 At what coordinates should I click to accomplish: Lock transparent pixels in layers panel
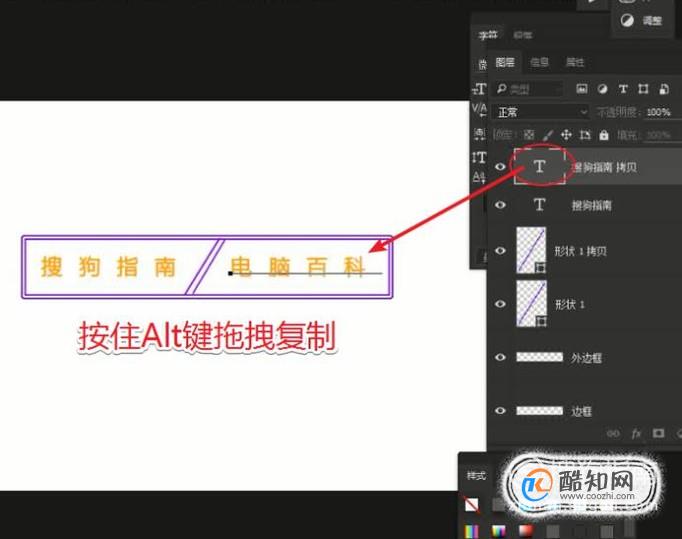point(529,135)
